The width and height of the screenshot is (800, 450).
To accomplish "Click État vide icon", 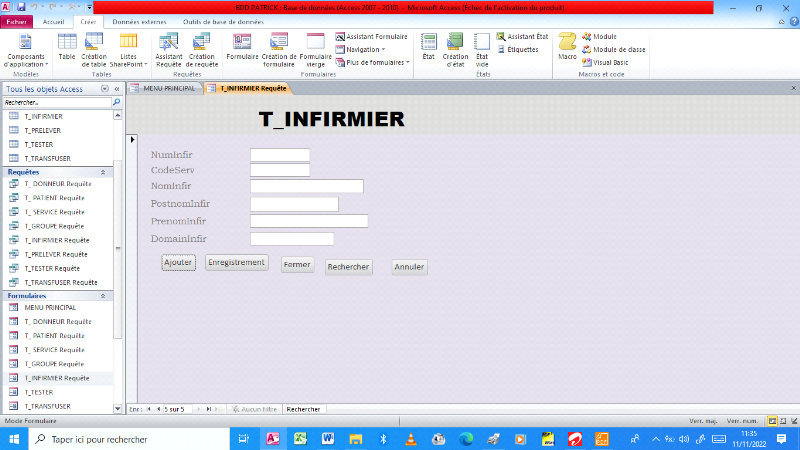I will [482, 50].
